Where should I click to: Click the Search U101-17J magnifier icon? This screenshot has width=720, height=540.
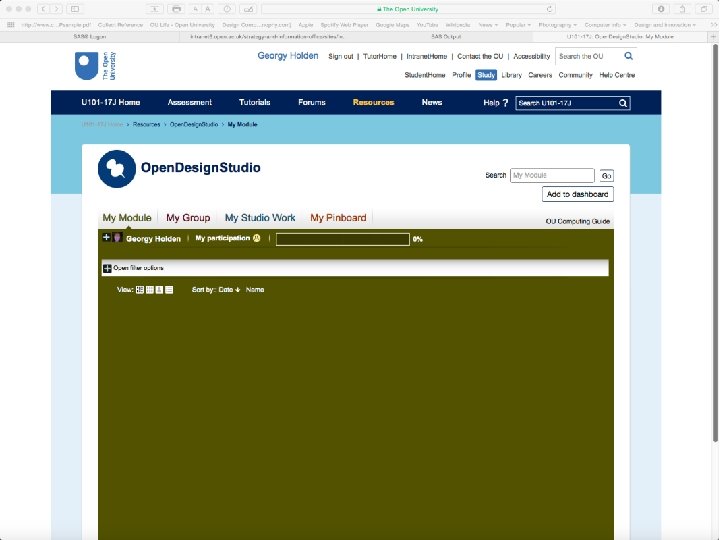[623, 103]
